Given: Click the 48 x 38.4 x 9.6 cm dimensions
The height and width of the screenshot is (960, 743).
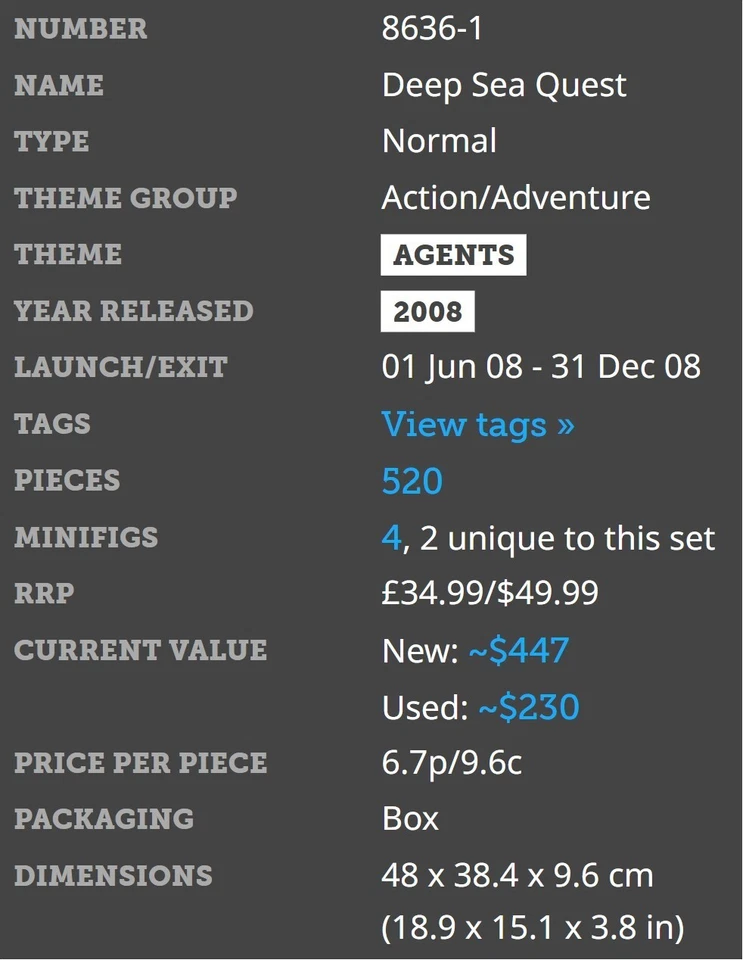Looking at the screenshot, I should (x=517, y=876).
